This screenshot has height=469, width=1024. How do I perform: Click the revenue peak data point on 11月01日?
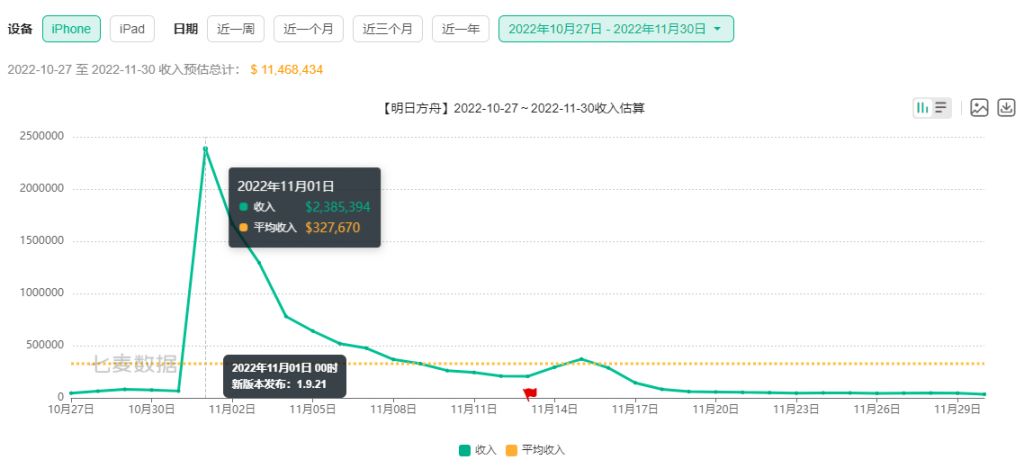point(205,149)
